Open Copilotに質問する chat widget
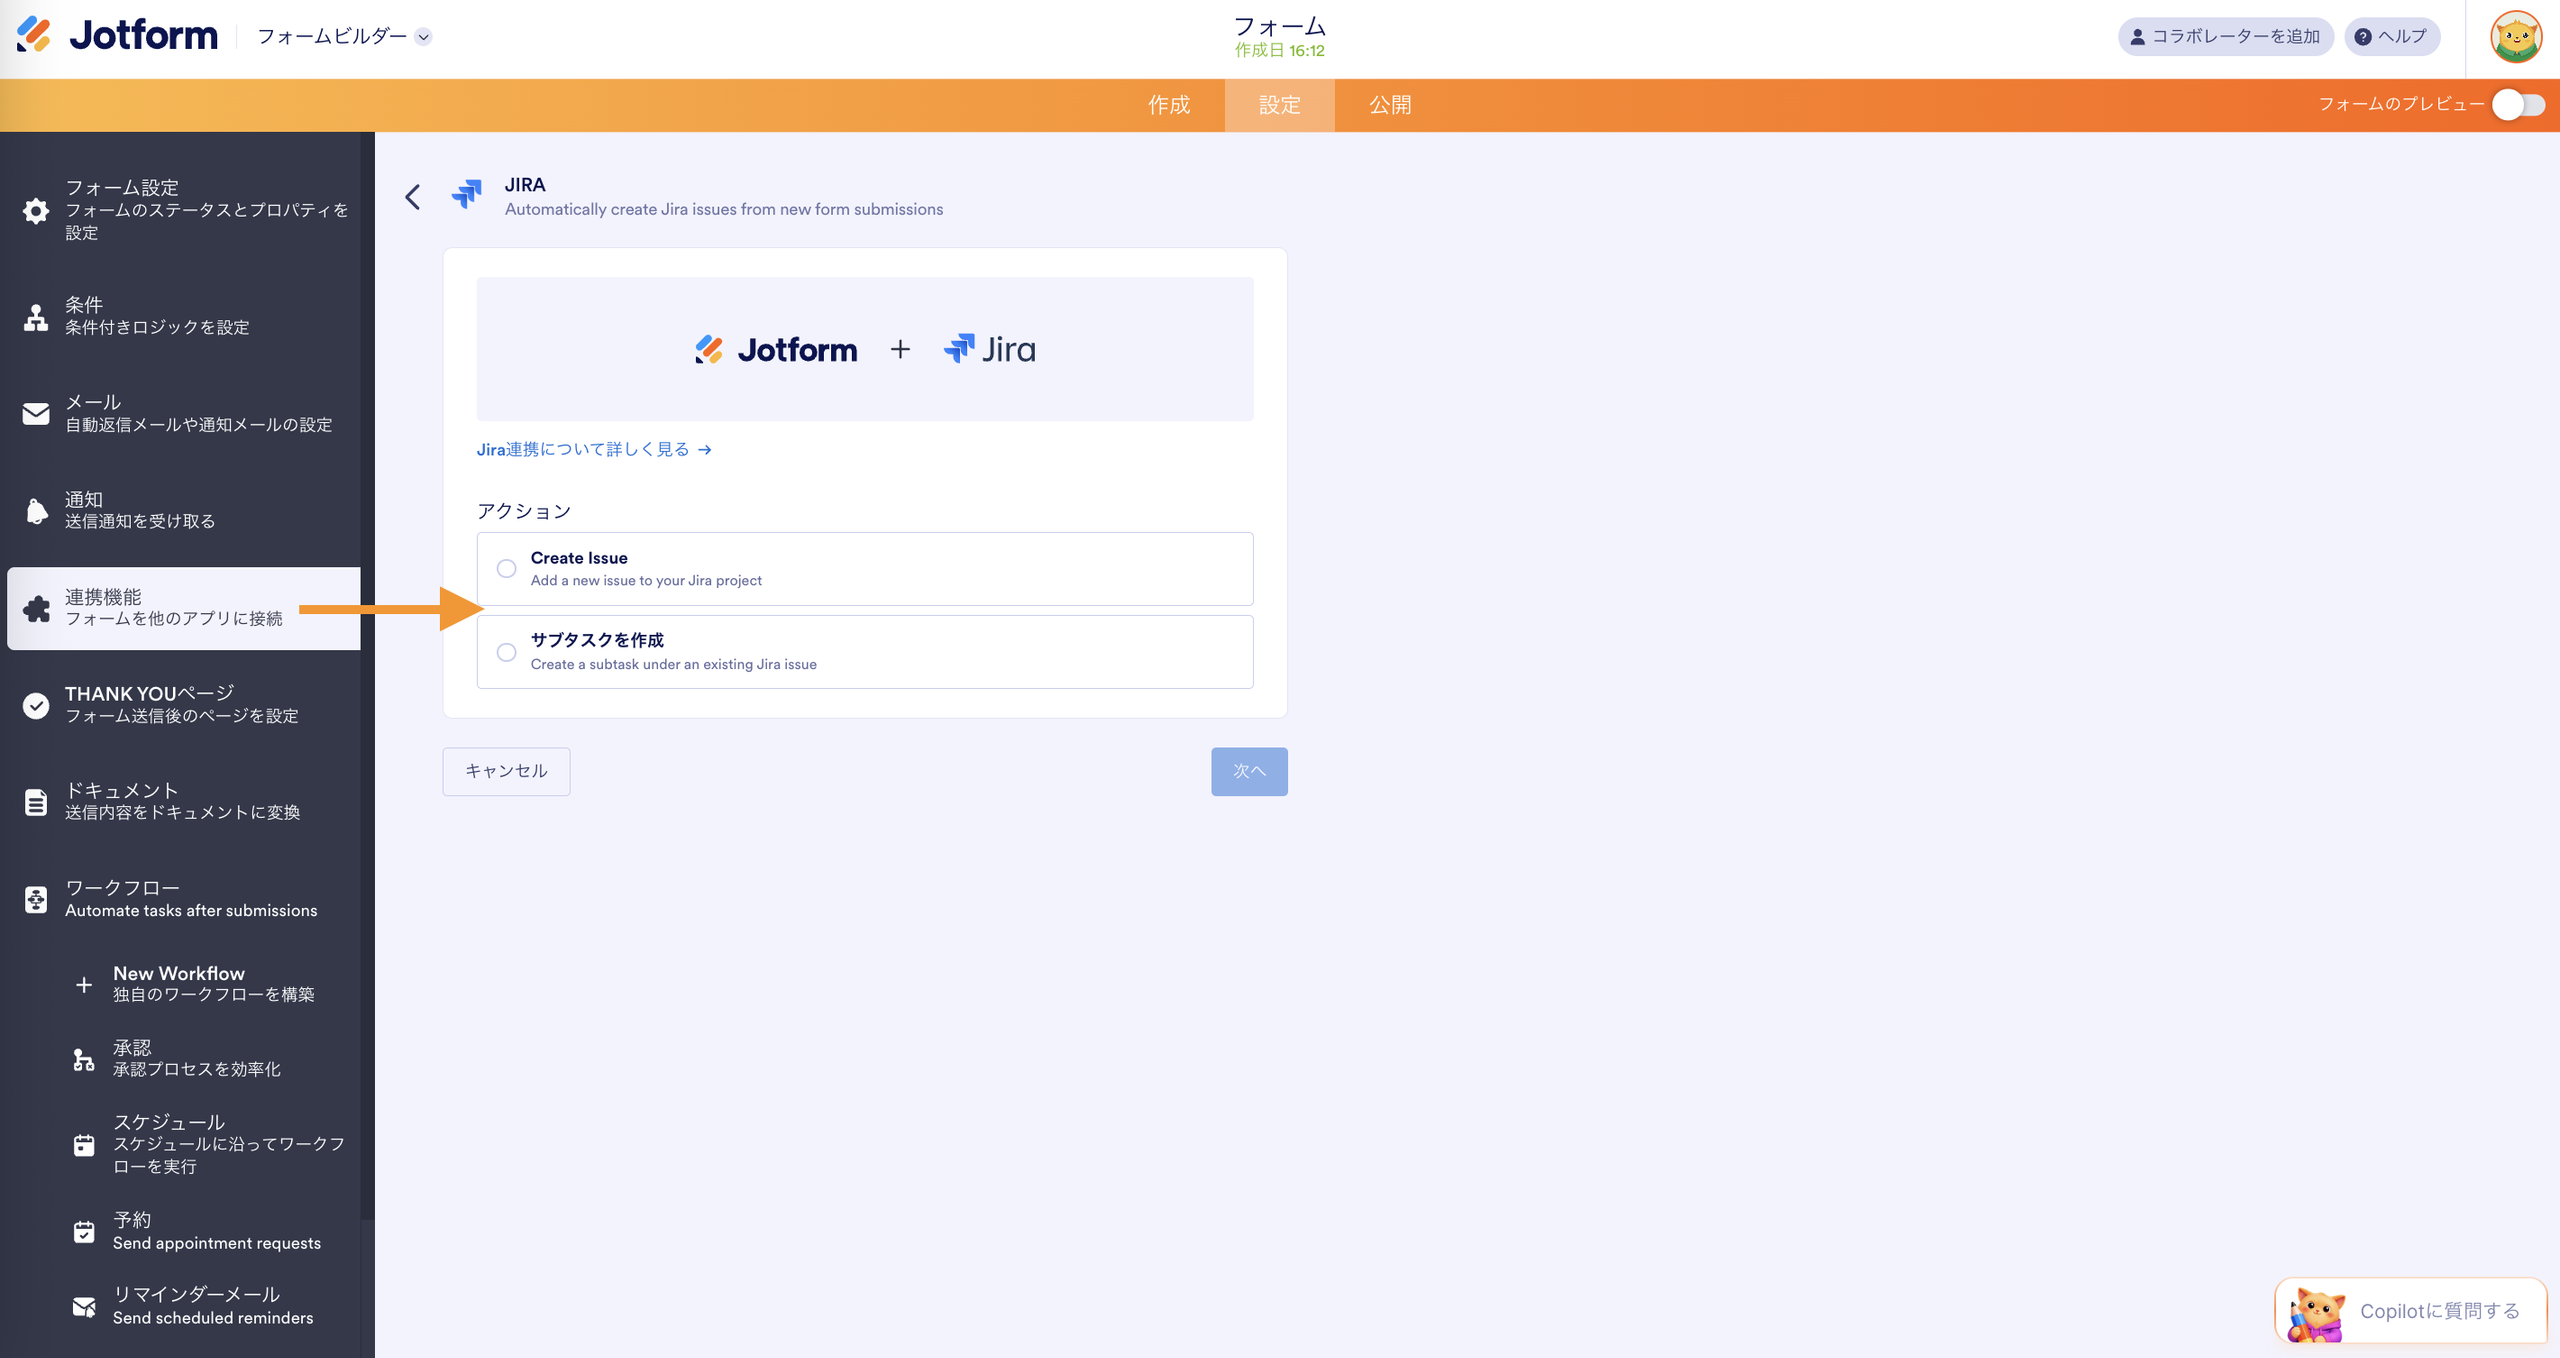Screen dimensions: 2560x1358 2410,1311
